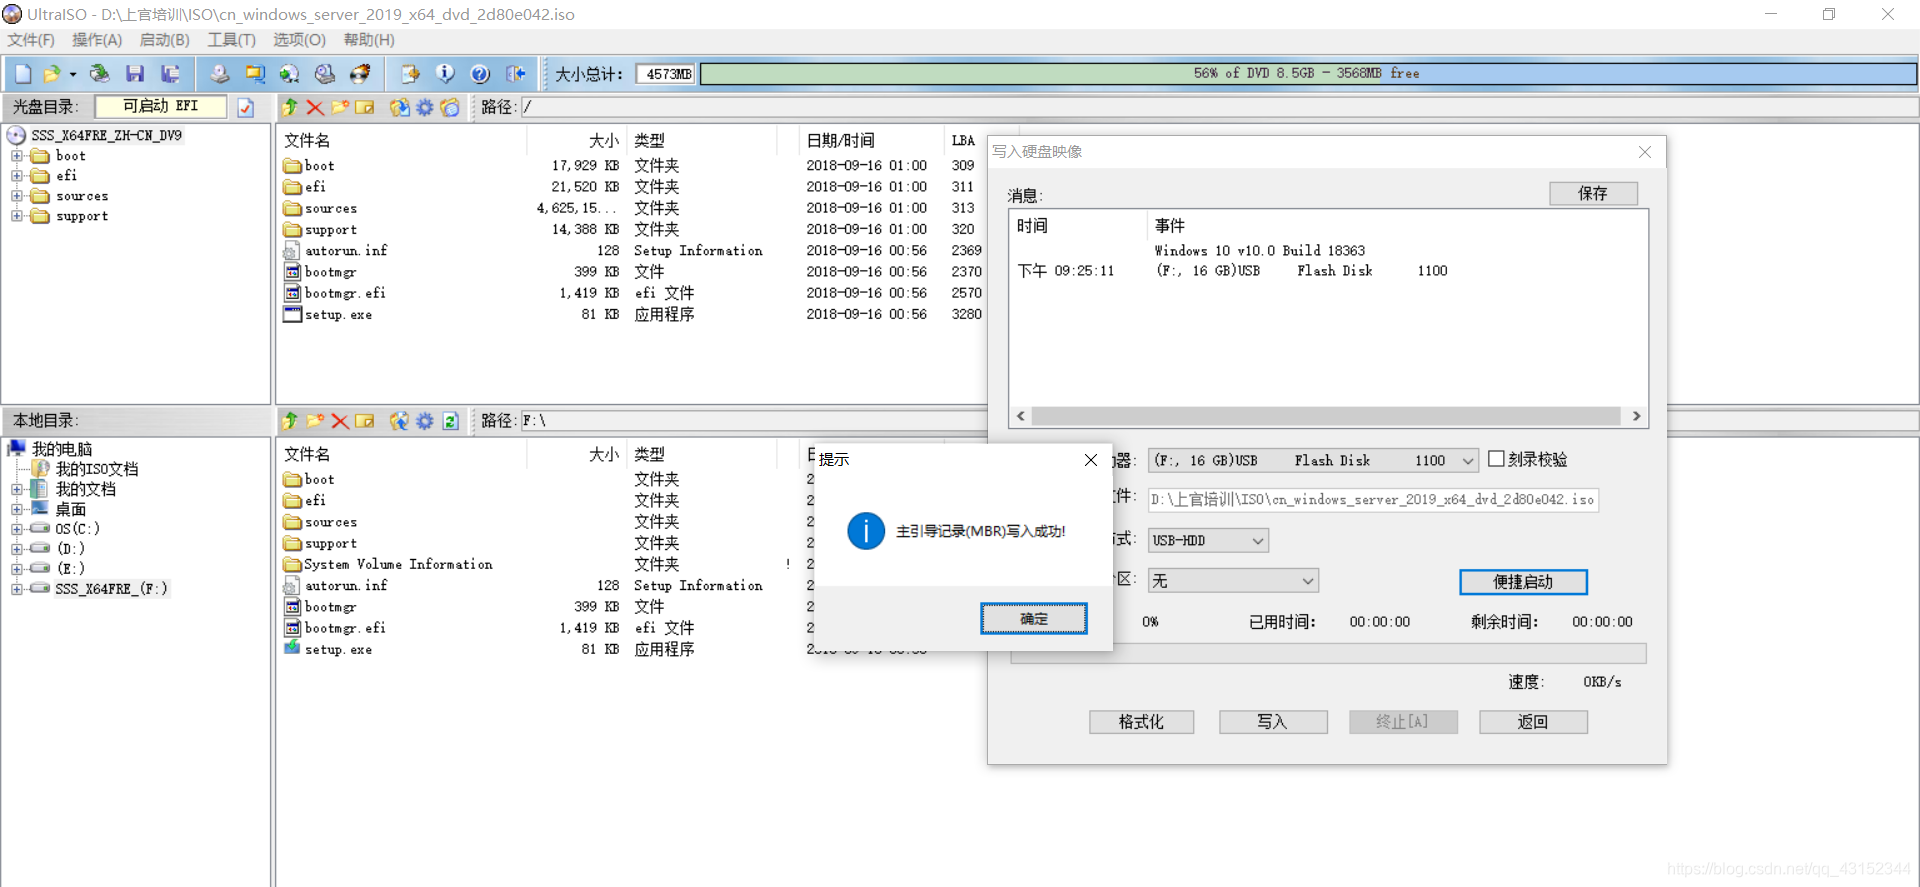The height and width of the screenshot is (887, 1920).
Task: Click the image file path field
Action: click(1372, 500)
